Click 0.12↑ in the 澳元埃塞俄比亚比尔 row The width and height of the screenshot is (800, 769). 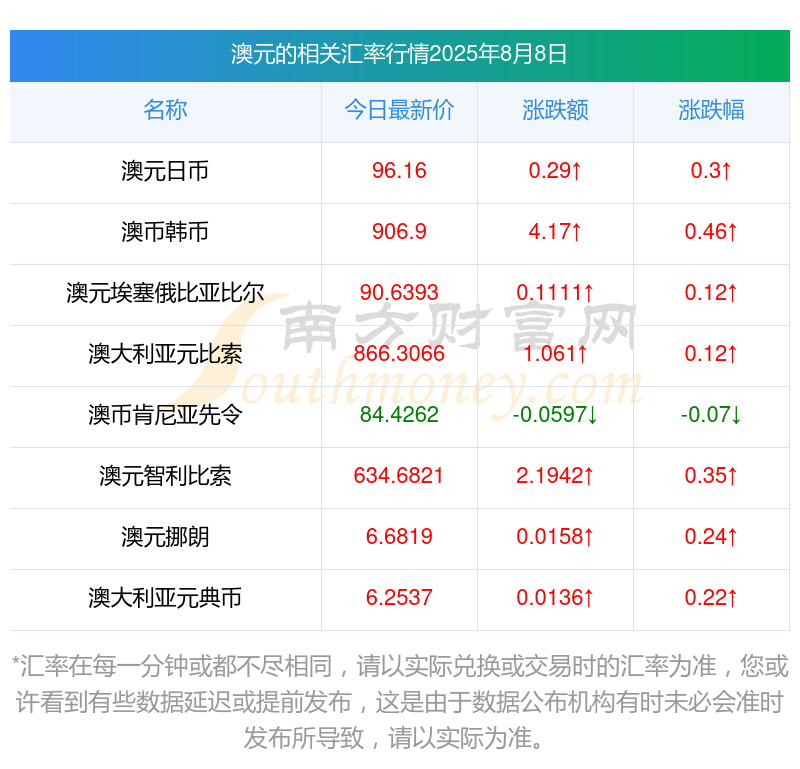(x=711, y=293)
